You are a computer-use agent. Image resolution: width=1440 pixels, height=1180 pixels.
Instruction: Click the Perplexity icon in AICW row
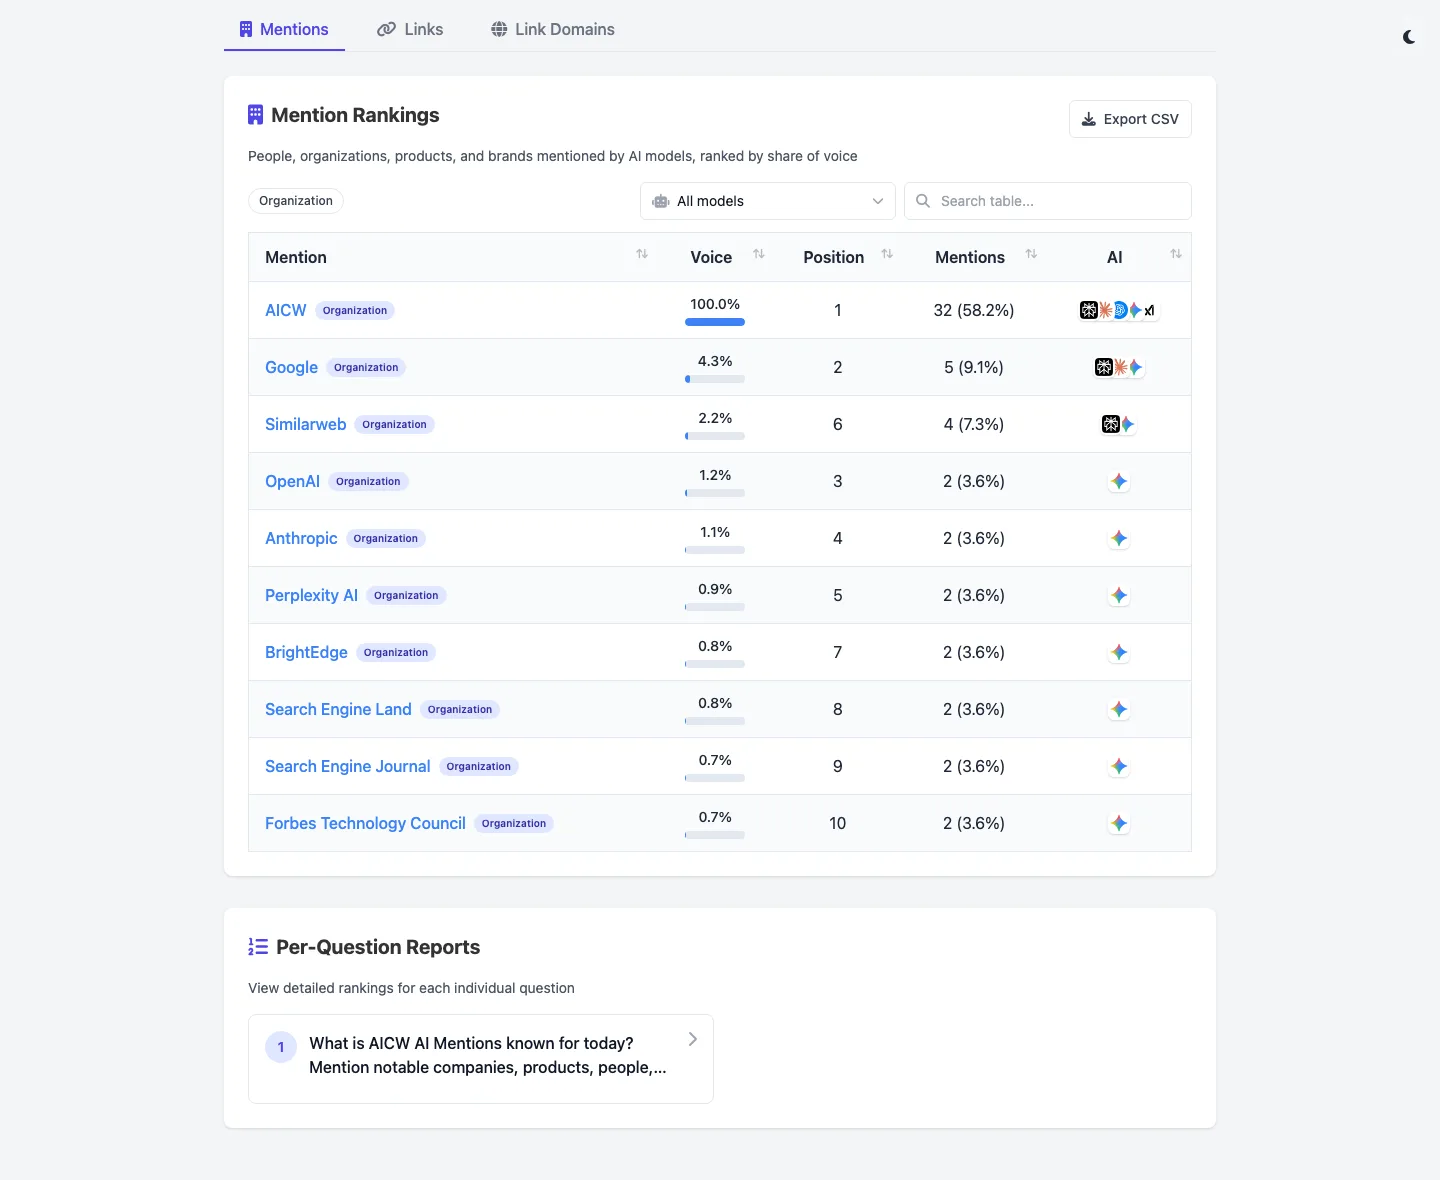(1089, 310)
